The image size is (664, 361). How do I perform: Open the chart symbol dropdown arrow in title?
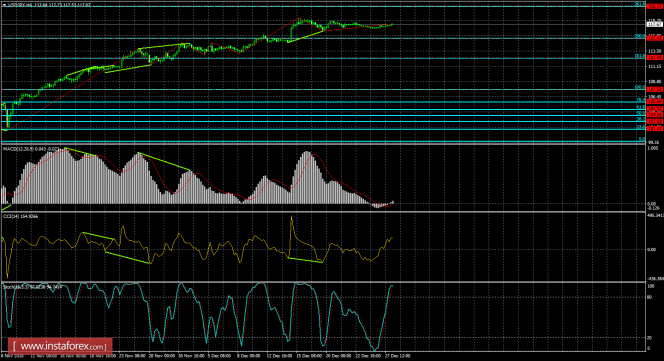[x=4, y=5]
